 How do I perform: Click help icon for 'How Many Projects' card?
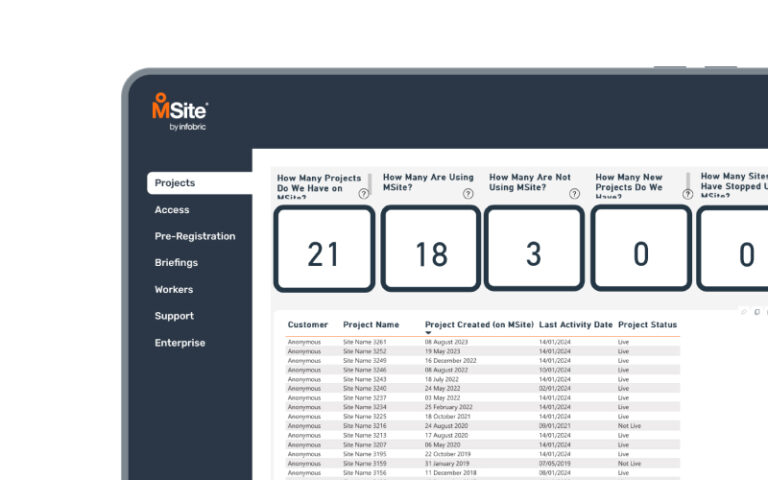[x=363, y=194]
